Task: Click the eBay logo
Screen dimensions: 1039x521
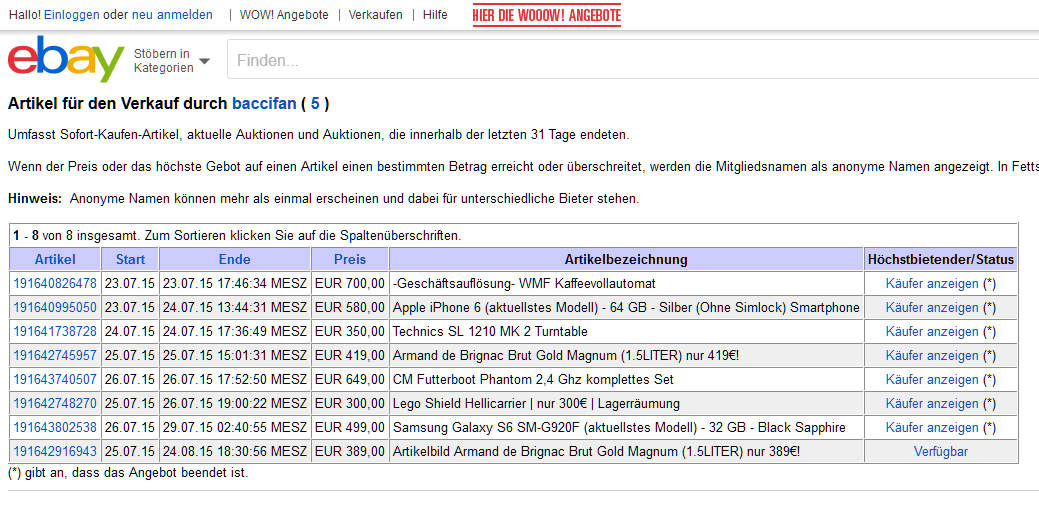Action: point(66,58)
